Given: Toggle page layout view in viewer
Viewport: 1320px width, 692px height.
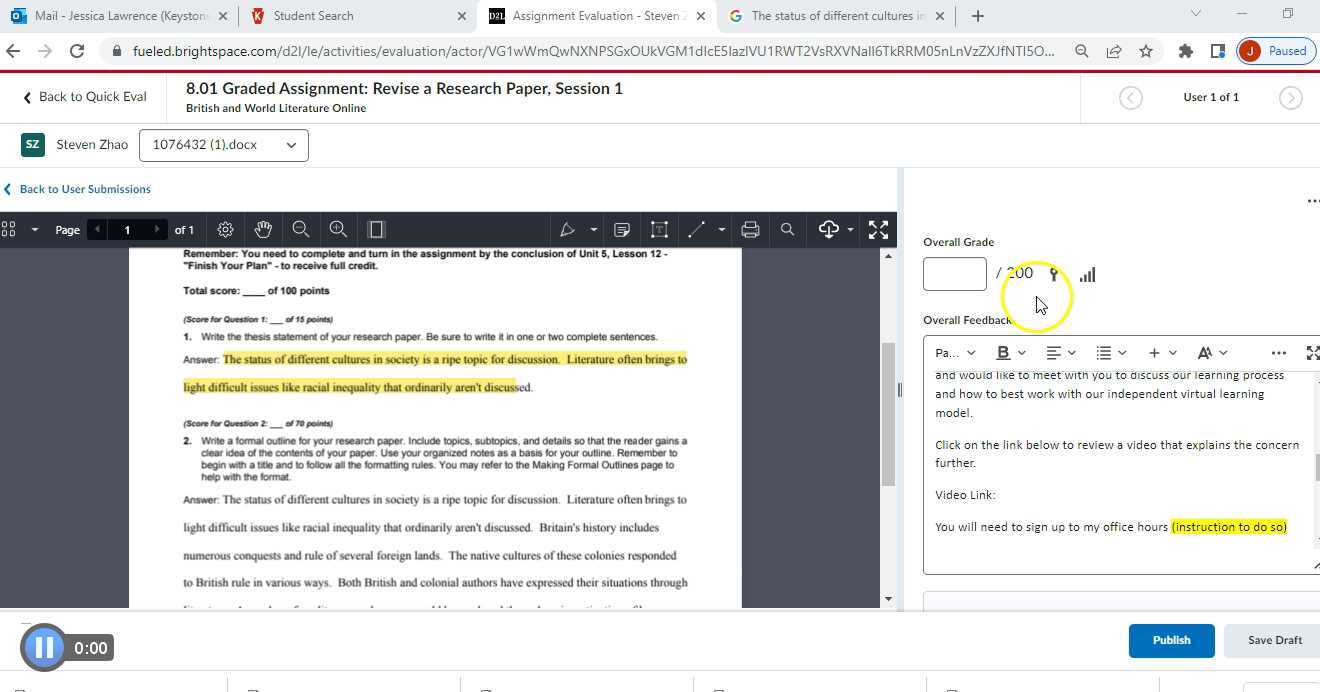Looking at the screenshot, I should (377, 230).
